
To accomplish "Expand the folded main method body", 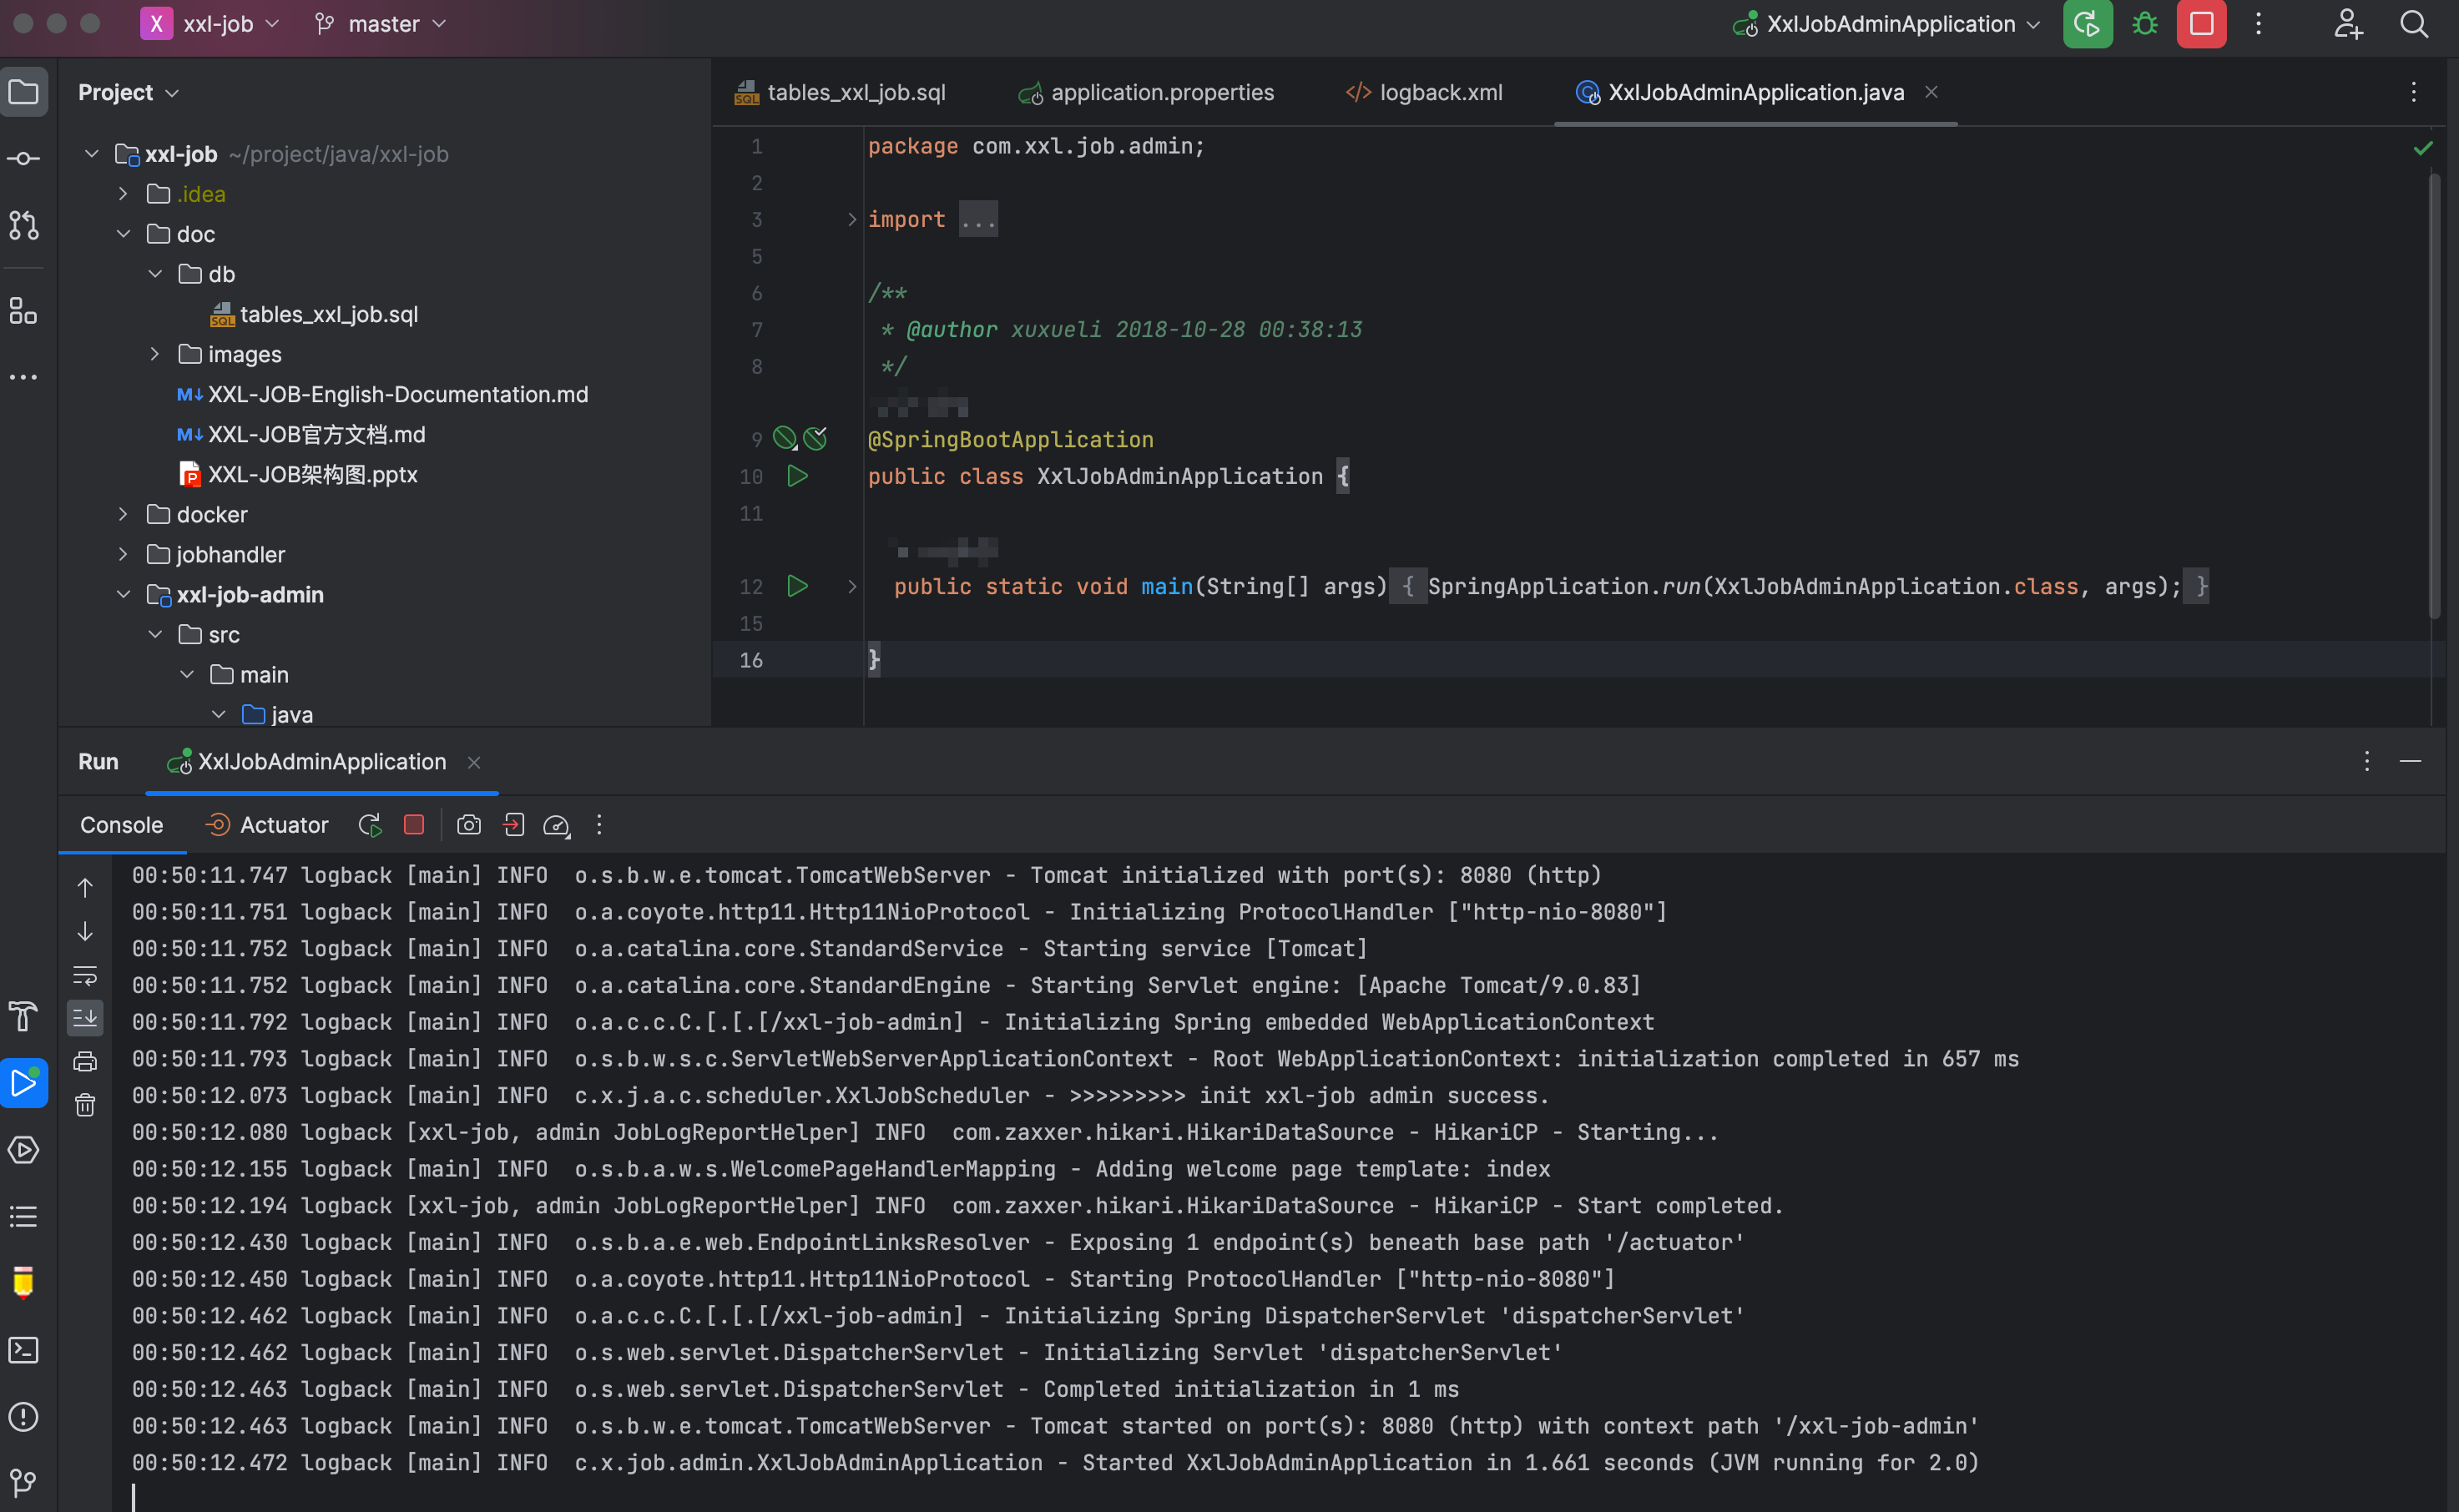I will tap(852, 586).
